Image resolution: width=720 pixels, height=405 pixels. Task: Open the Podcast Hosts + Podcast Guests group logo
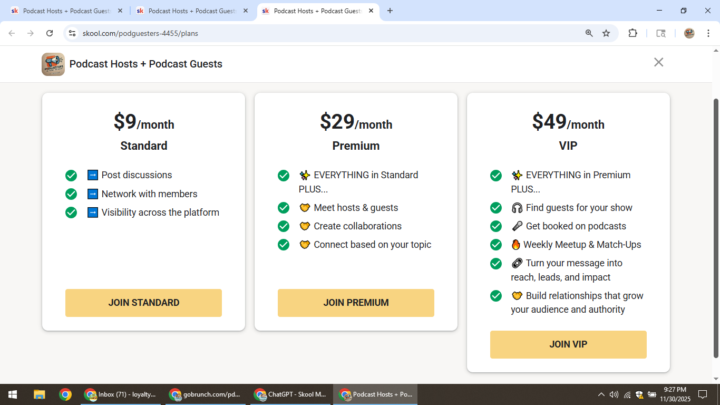click(53, 64)
